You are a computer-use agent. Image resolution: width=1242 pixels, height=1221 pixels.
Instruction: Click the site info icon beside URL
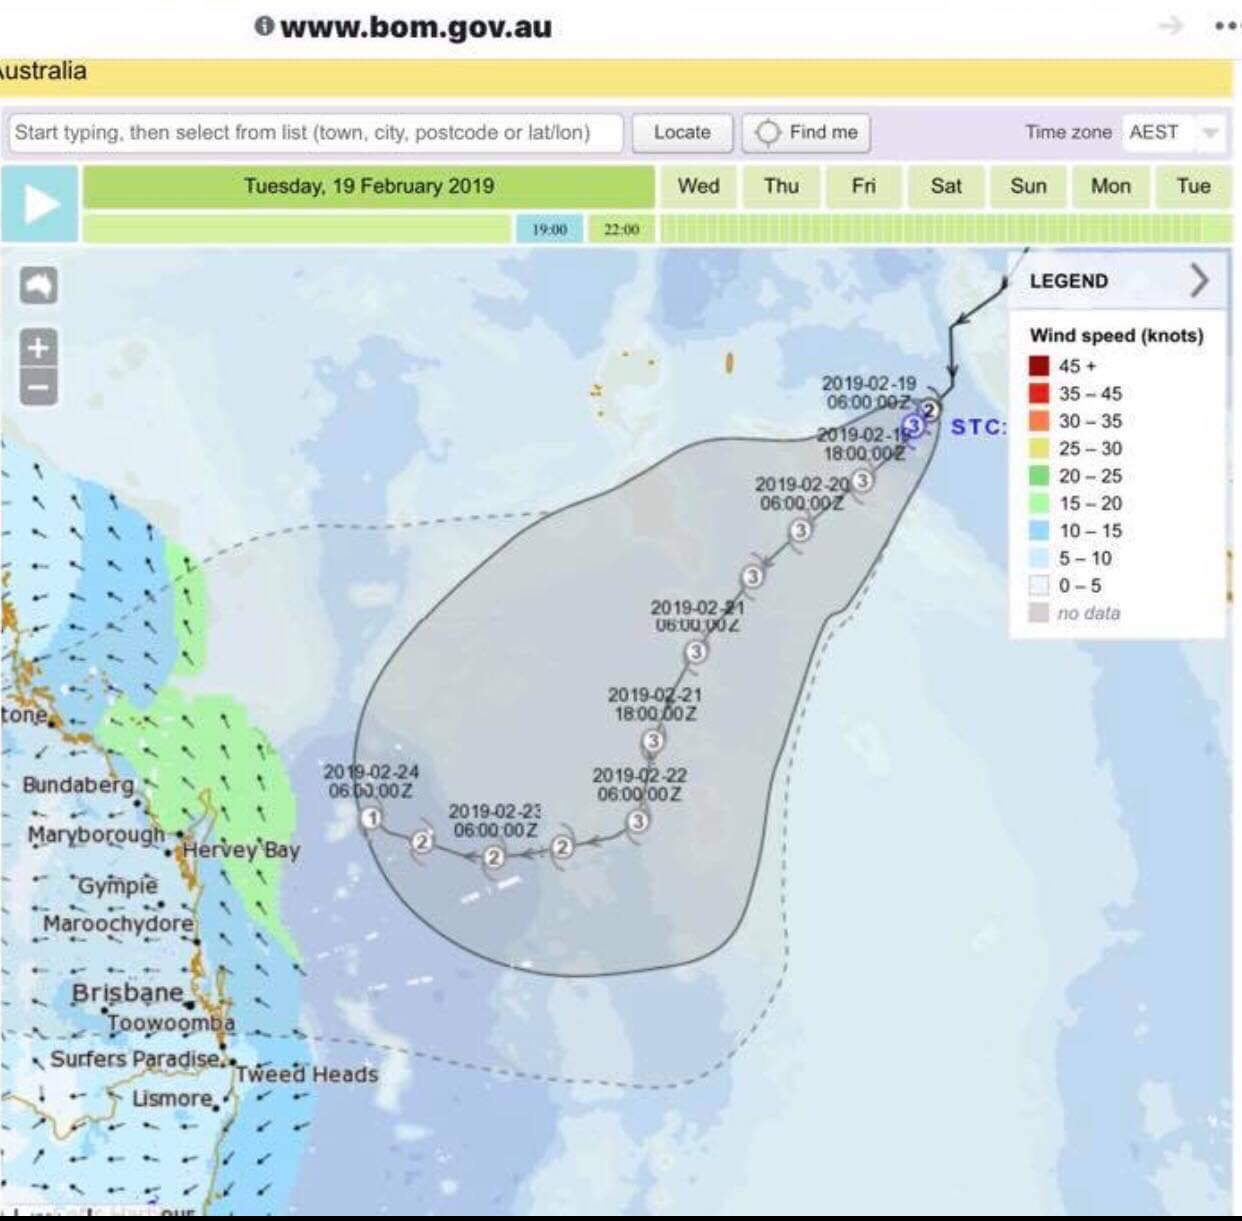tap(264, 26)
